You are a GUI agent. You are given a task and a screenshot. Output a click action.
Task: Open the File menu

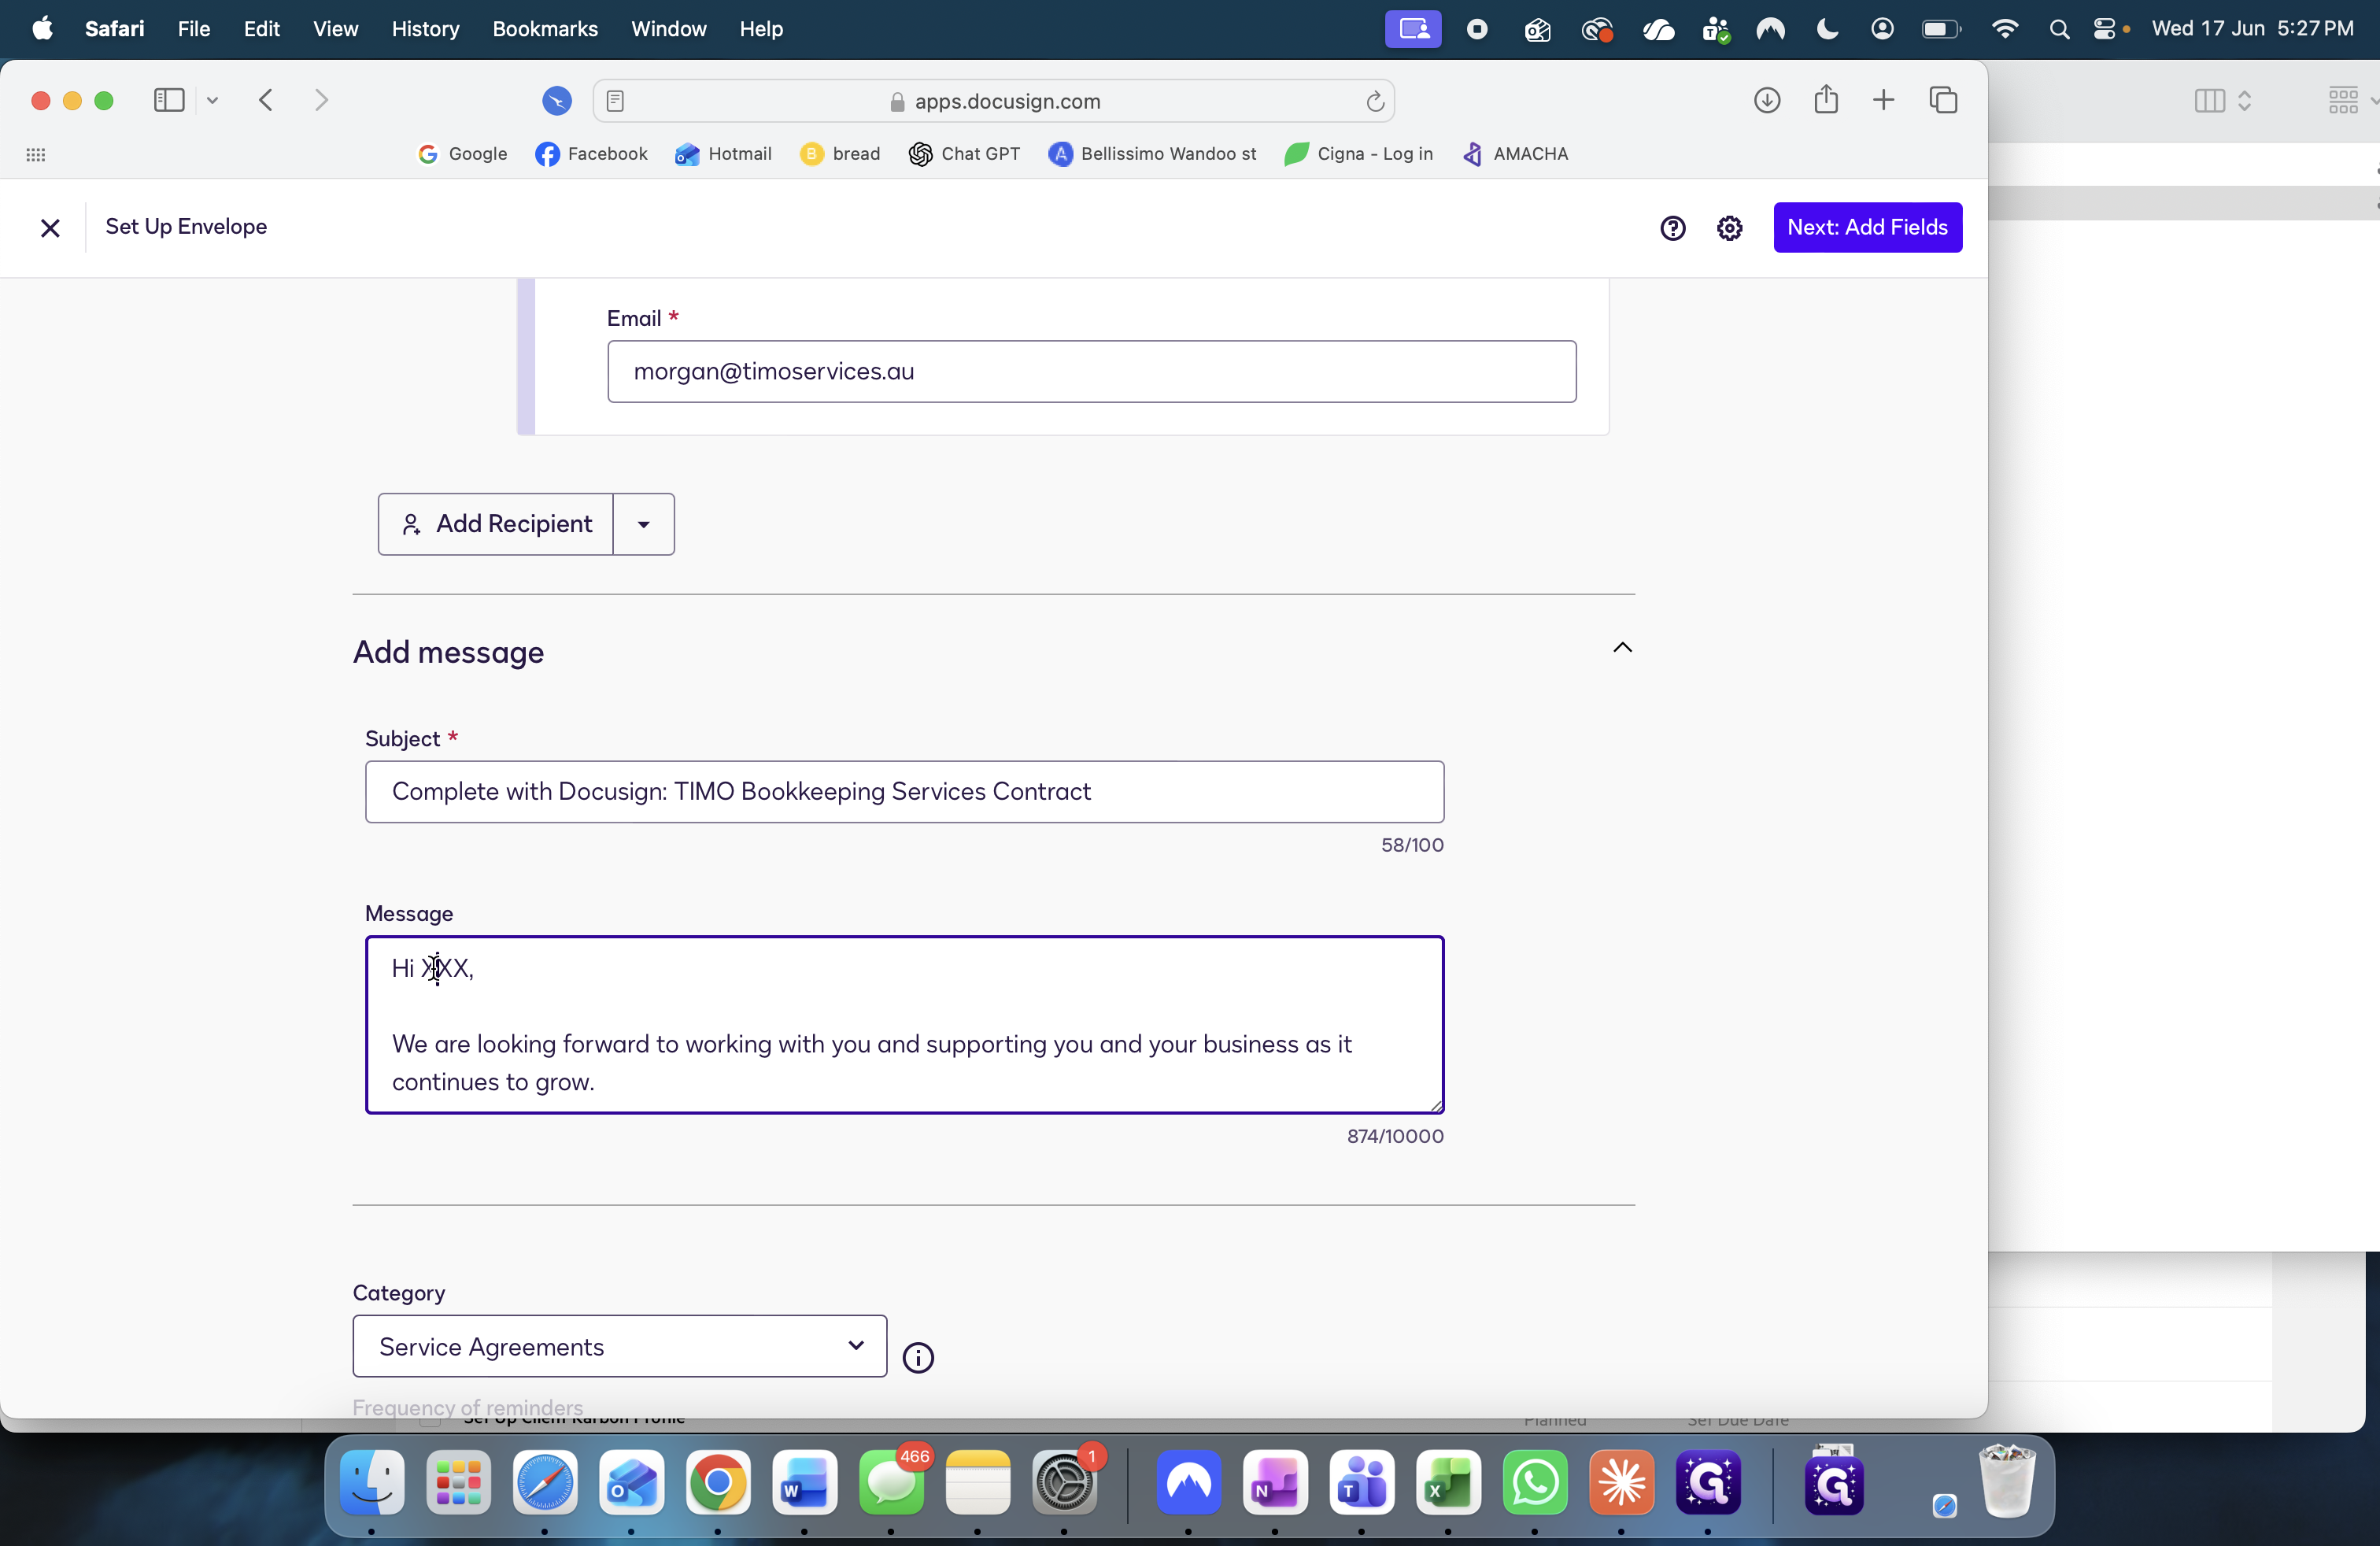(194, 28)
